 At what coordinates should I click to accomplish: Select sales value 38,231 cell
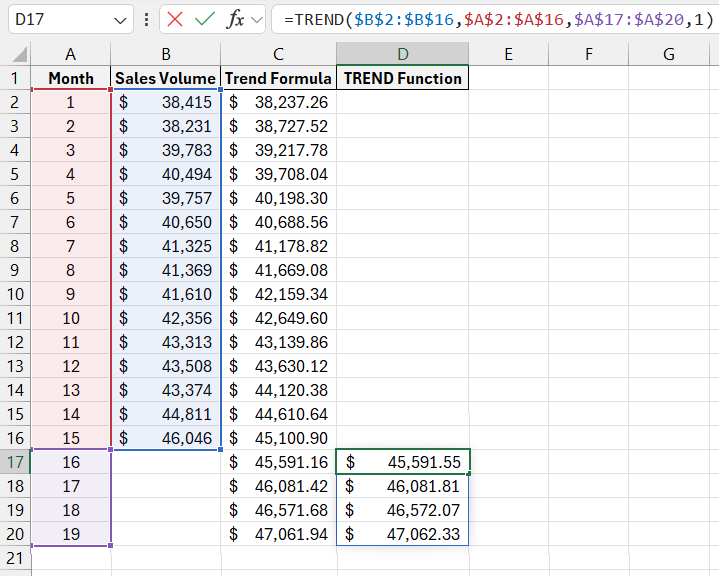point(166,126)
